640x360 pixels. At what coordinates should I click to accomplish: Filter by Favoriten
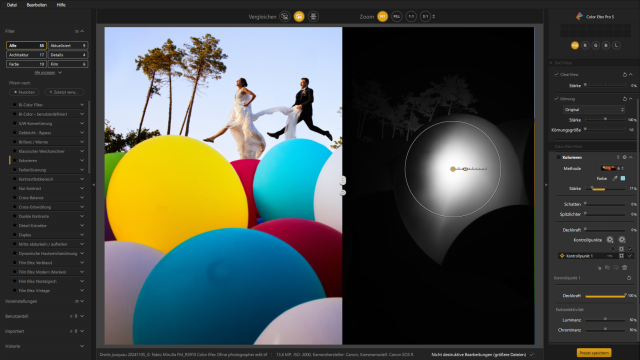click(x=24, y=92)
